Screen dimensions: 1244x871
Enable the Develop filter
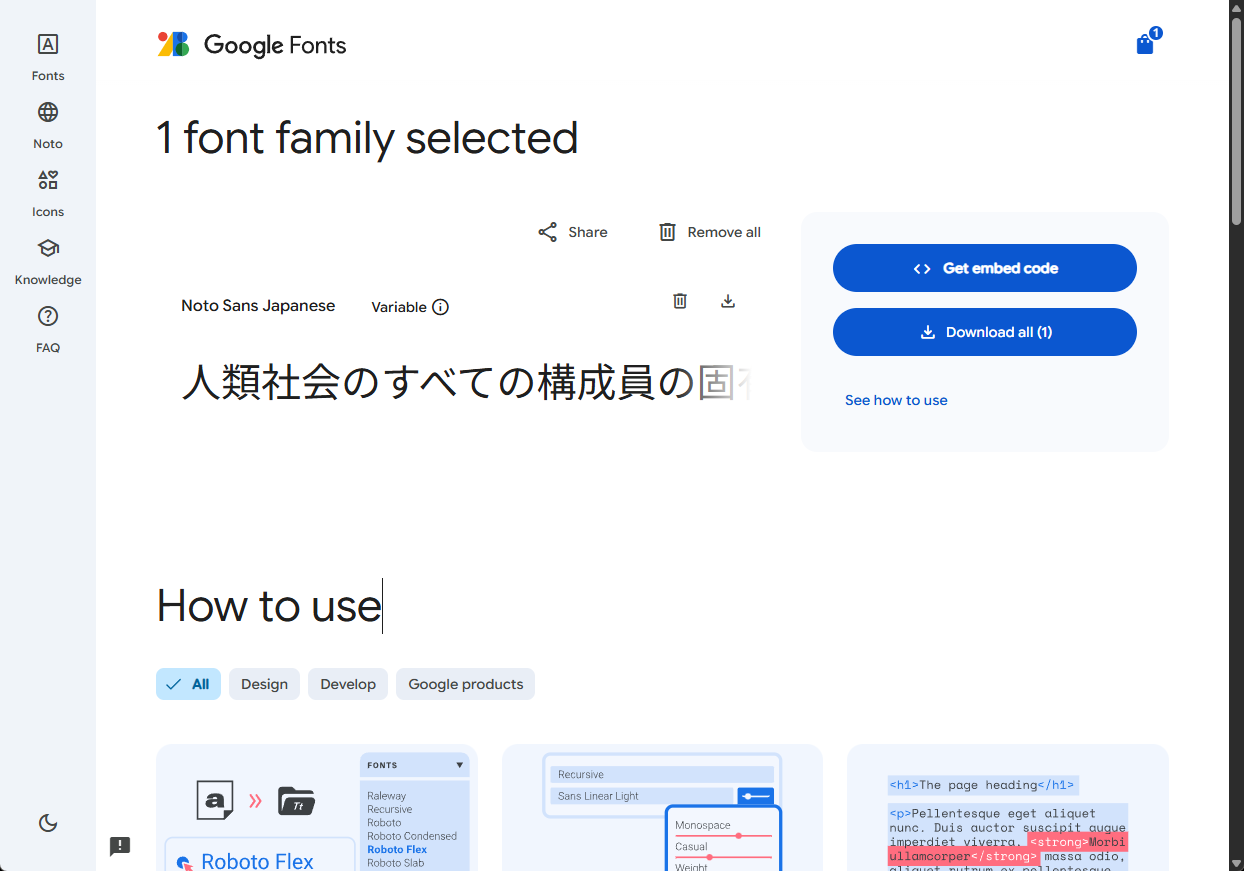(x=347, y=684)
